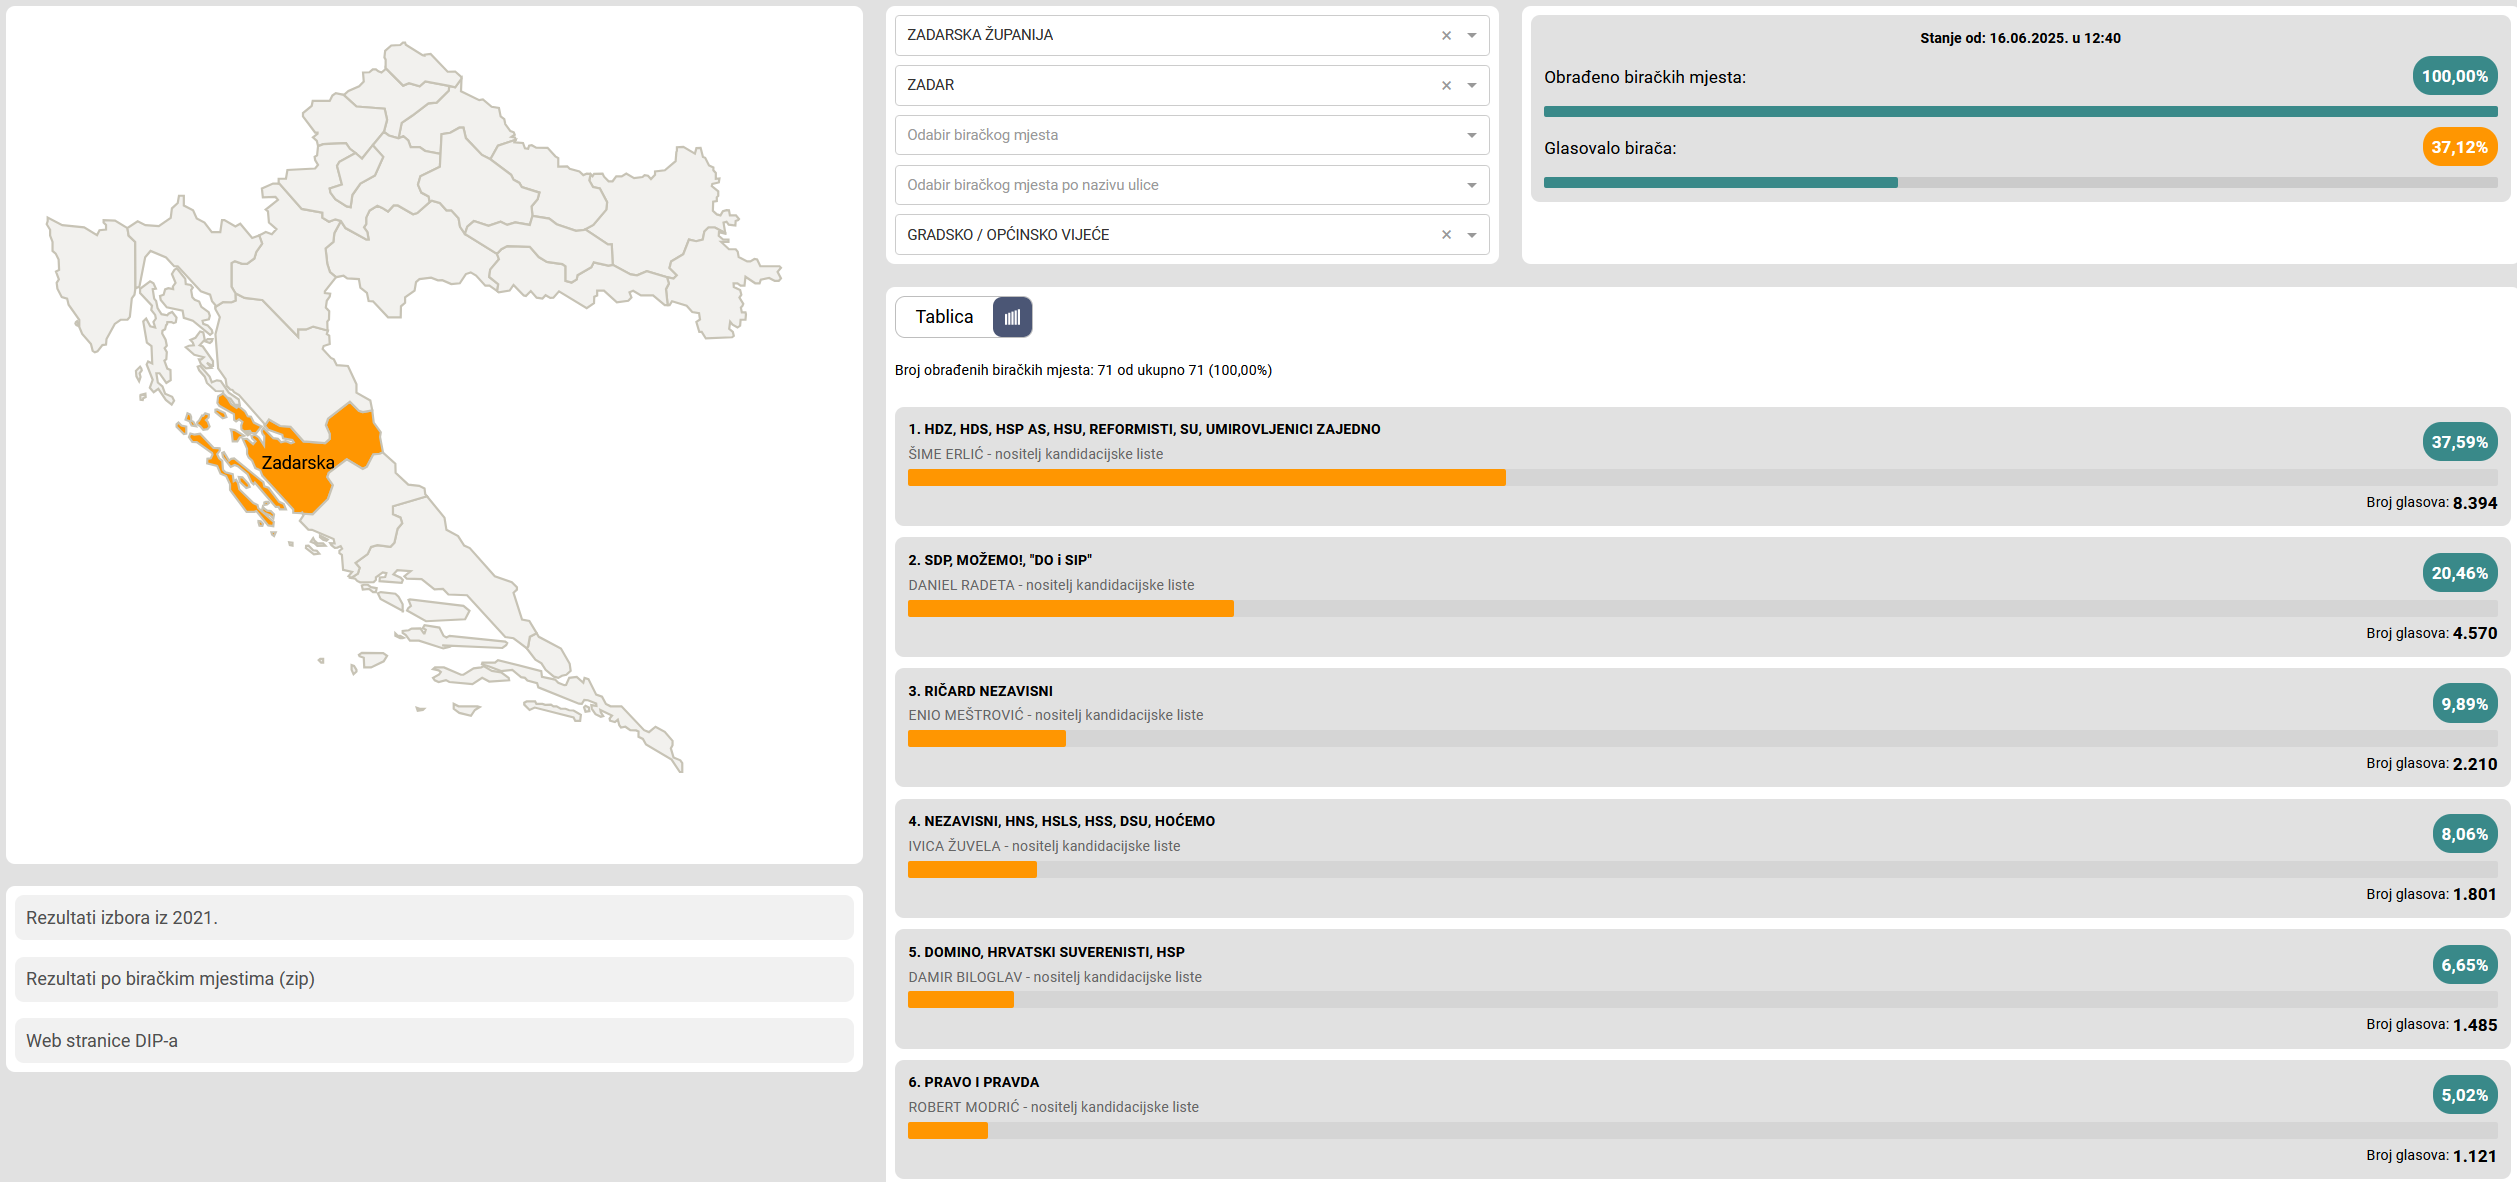This screenshot has width=2517, height=1182.
Task: Click the RIČARD NEZAVISNI vote progress bar
Action: [1702, 739]
